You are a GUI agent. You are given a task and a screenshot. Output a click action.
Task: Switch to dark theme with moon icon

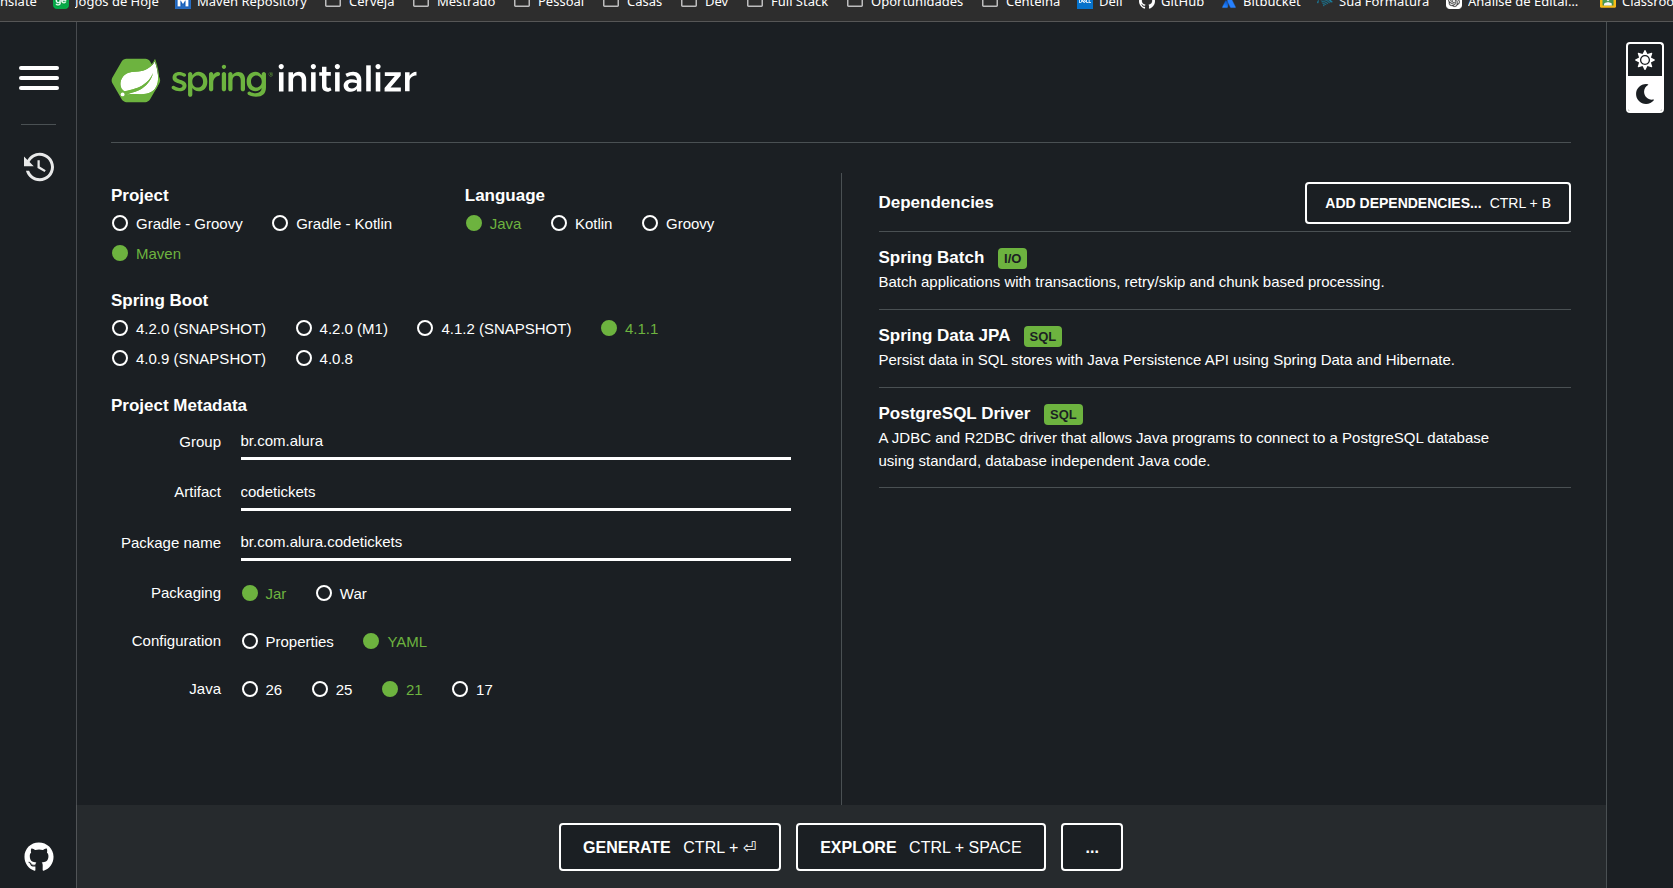[x=1645, y=95]
